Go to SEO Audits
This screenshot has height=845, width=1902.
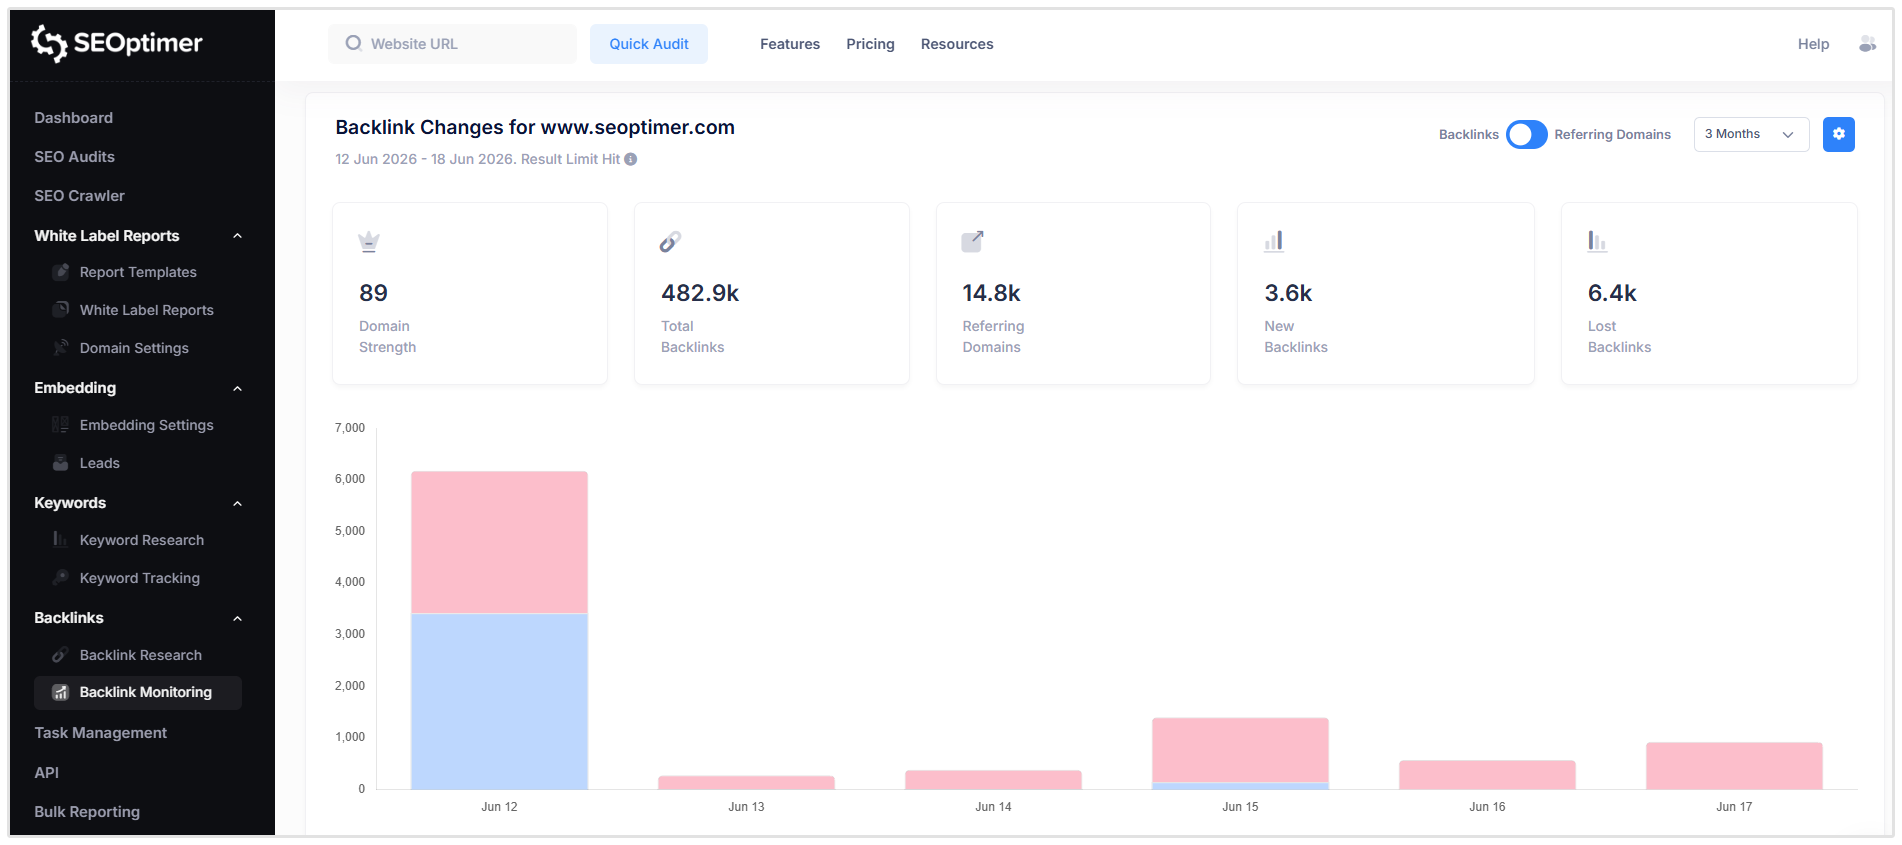click(x=75, y=157)
